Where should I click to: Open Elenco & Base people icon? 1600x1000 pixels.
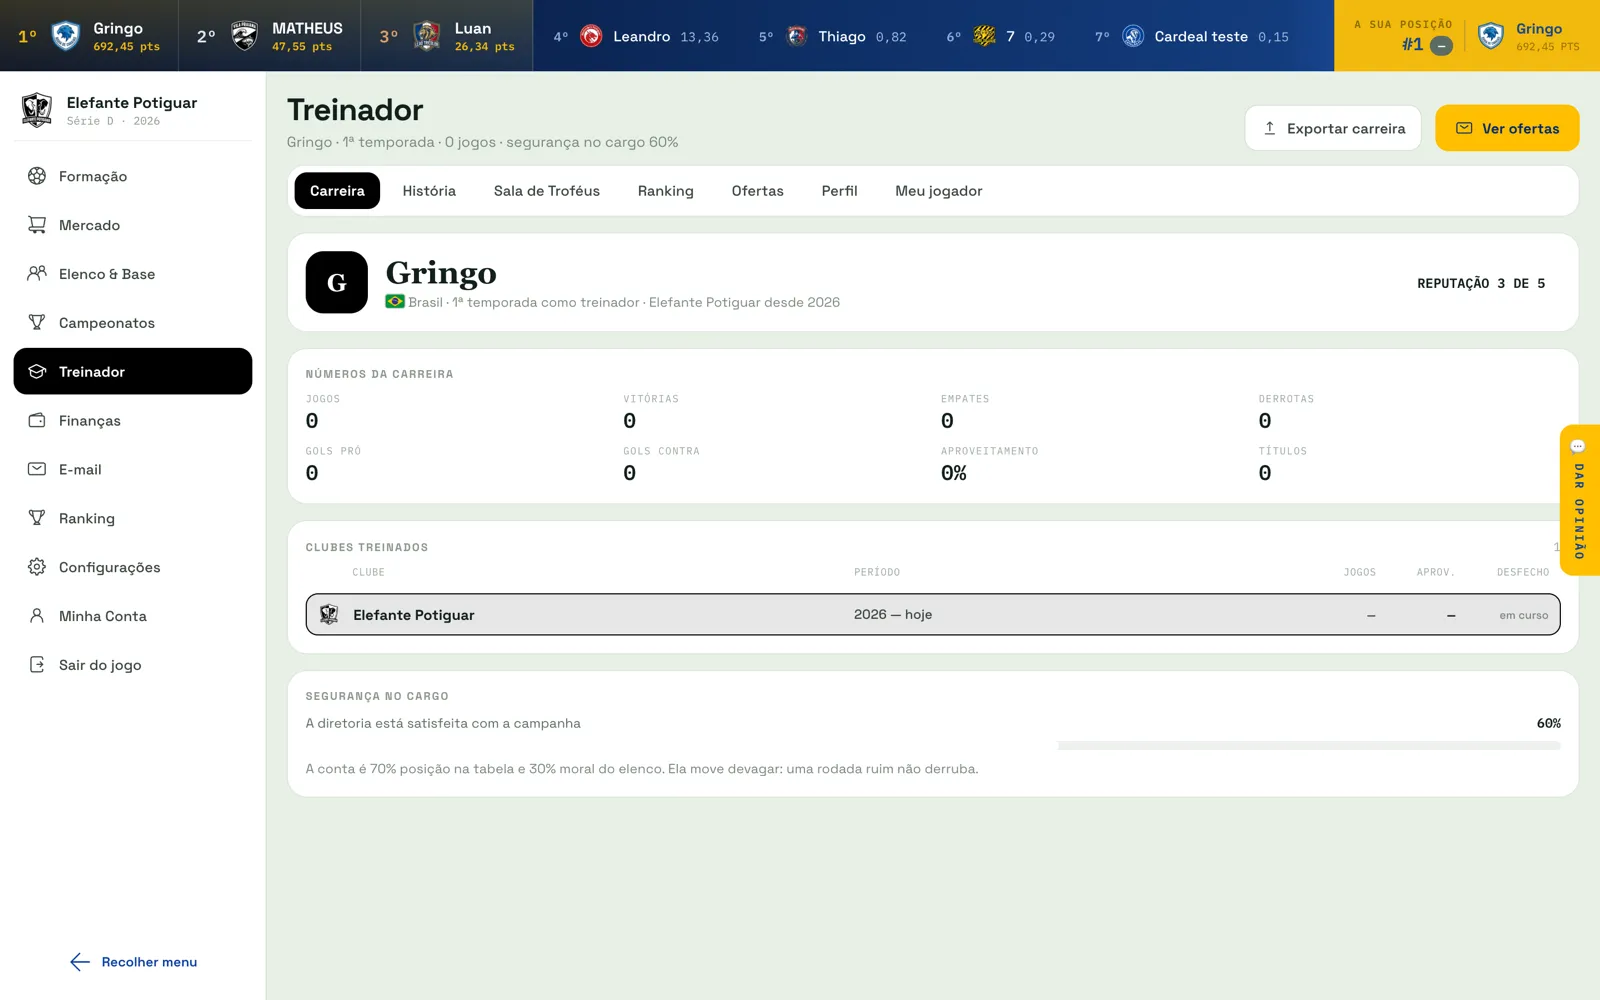coord(37,274)
